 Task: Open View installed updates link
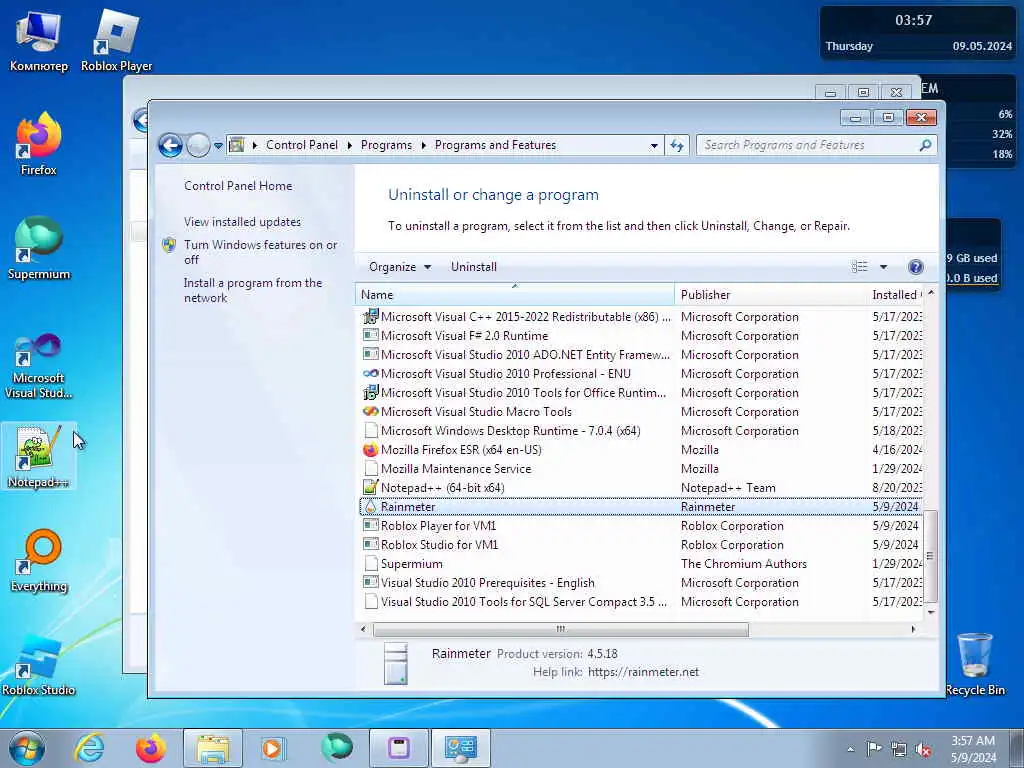[242, 221]
